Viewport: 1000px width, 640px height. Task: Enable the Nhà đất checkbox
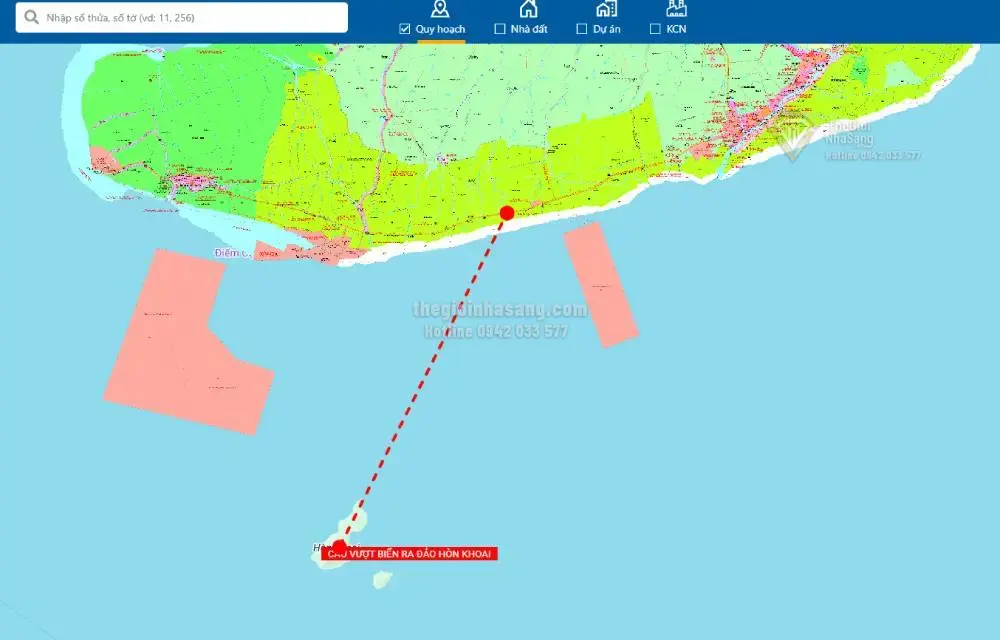pos(500,29)
